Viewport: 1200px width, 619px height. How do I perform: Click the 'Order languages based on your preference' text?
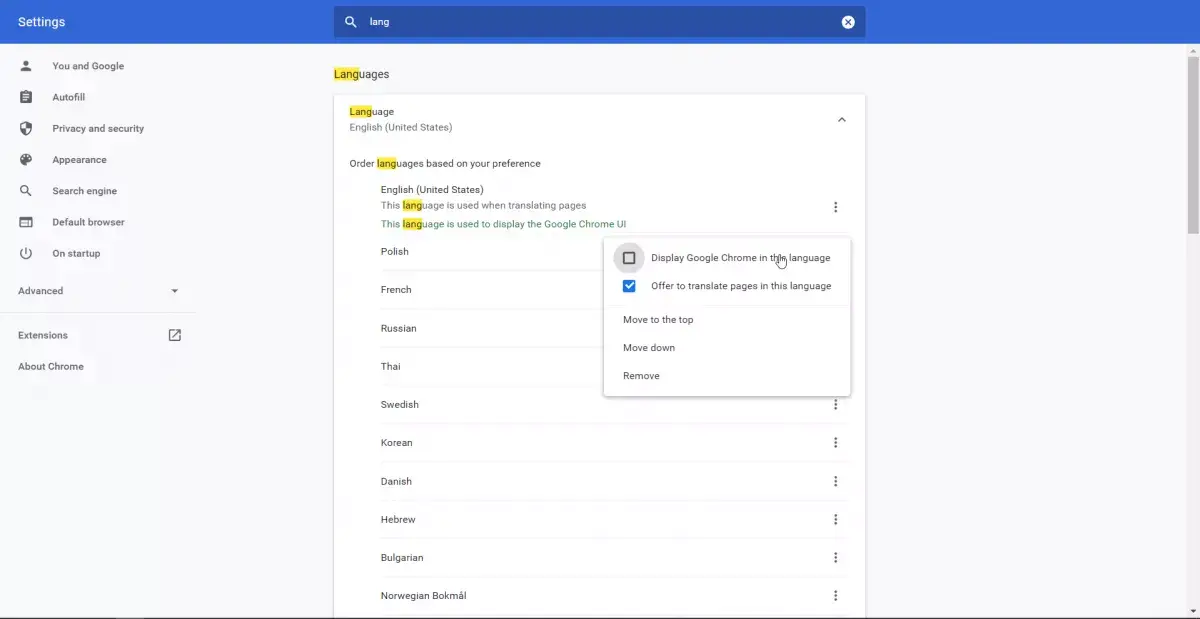(x=445, y=163)
